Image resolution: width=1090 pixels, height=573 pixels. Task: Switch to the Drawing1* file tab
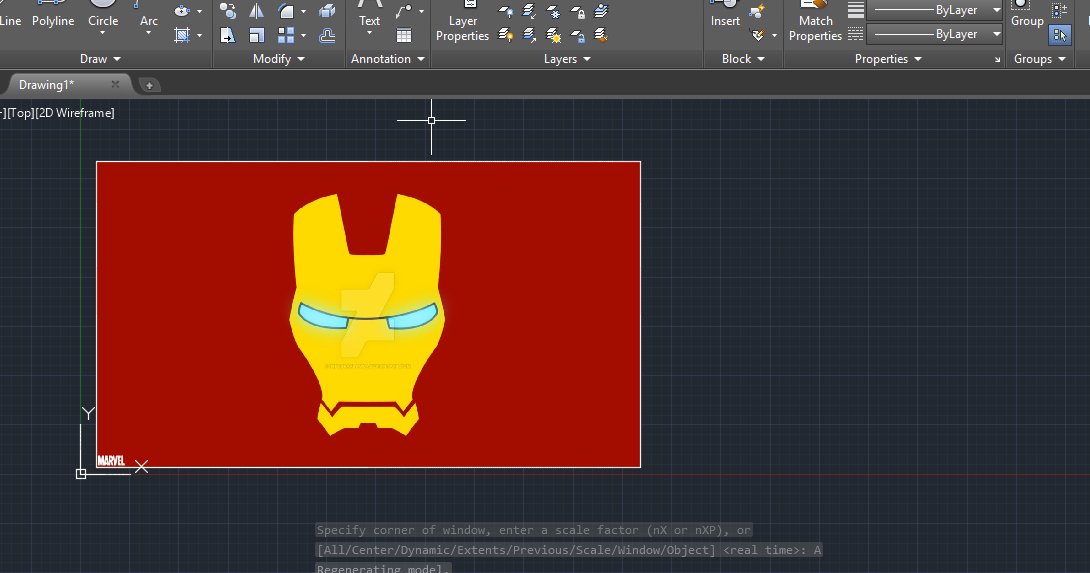[47, 85]
